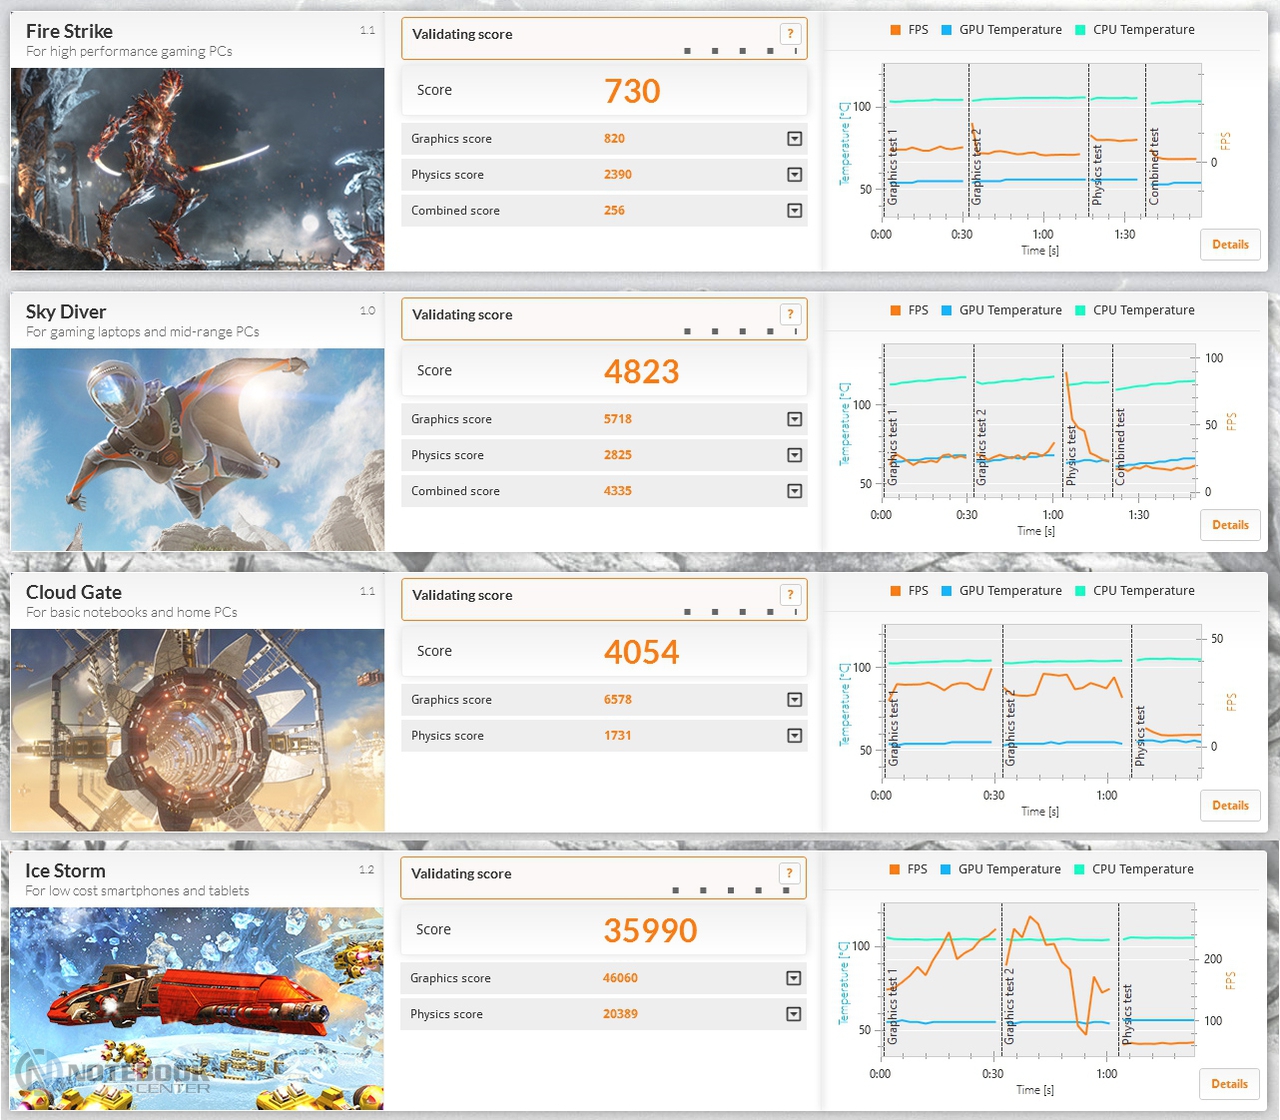Viewport: 1280px width, 1120px height.
Task: Click the Ice Storm FPS legend swatch
Action: pyautogui.click(x=894, y=870)
